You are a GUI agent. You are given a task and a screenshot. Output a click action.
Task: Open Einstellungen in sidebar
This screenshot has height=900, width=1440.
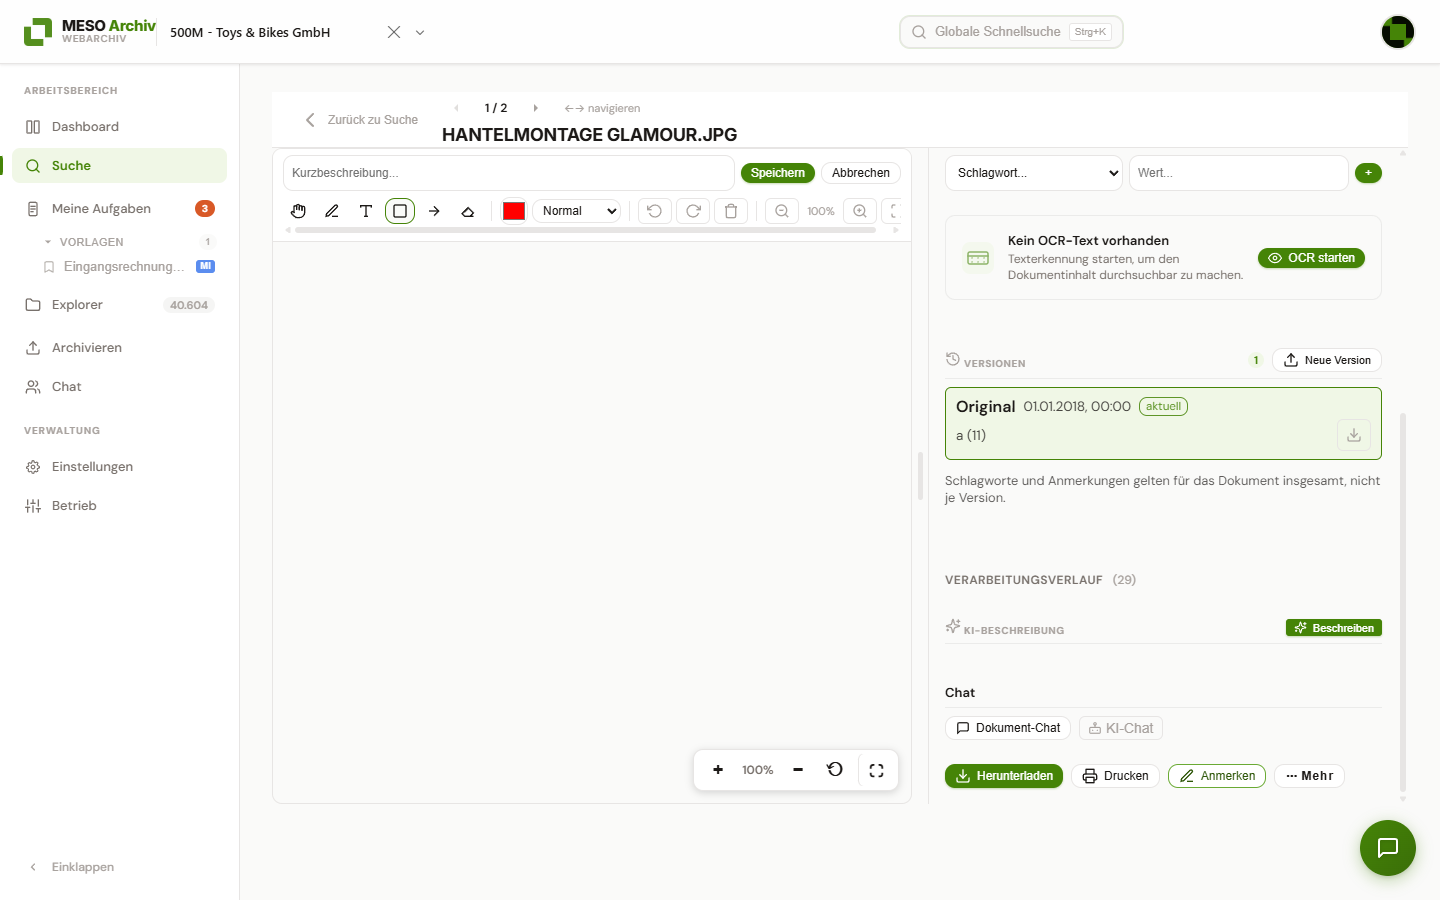tap(120, 467)
